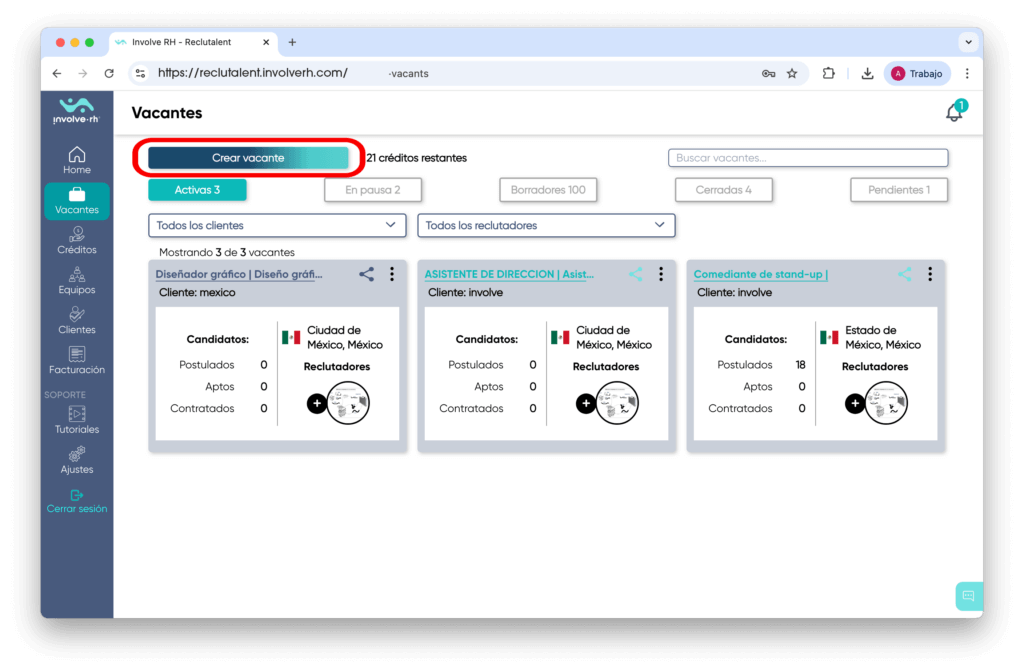Click the Buscar vacantes search field
The width and height of the screenshot is (1024, 672).
[807, 158]
